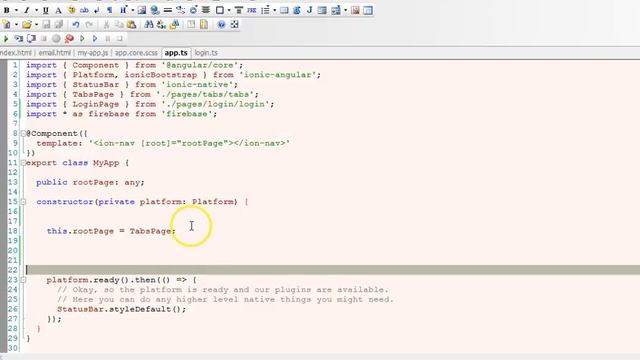Cut selection with the scissors icon
Image resolution: width=640 pixels, height=360 pixels.
point(106,24)
